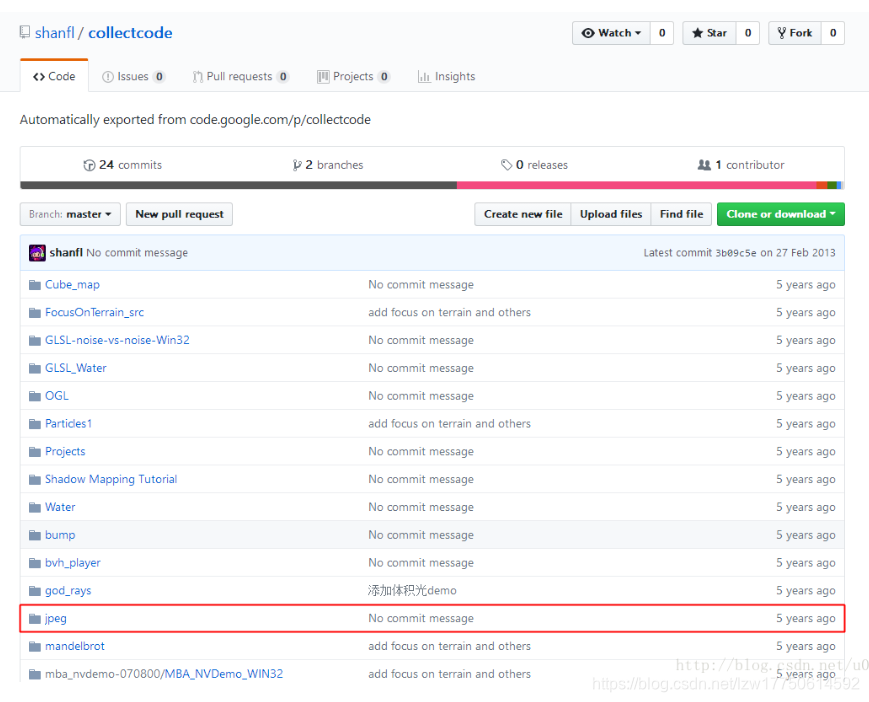Open latest commit hash 3b09c5e

click(x=735, y=253)
